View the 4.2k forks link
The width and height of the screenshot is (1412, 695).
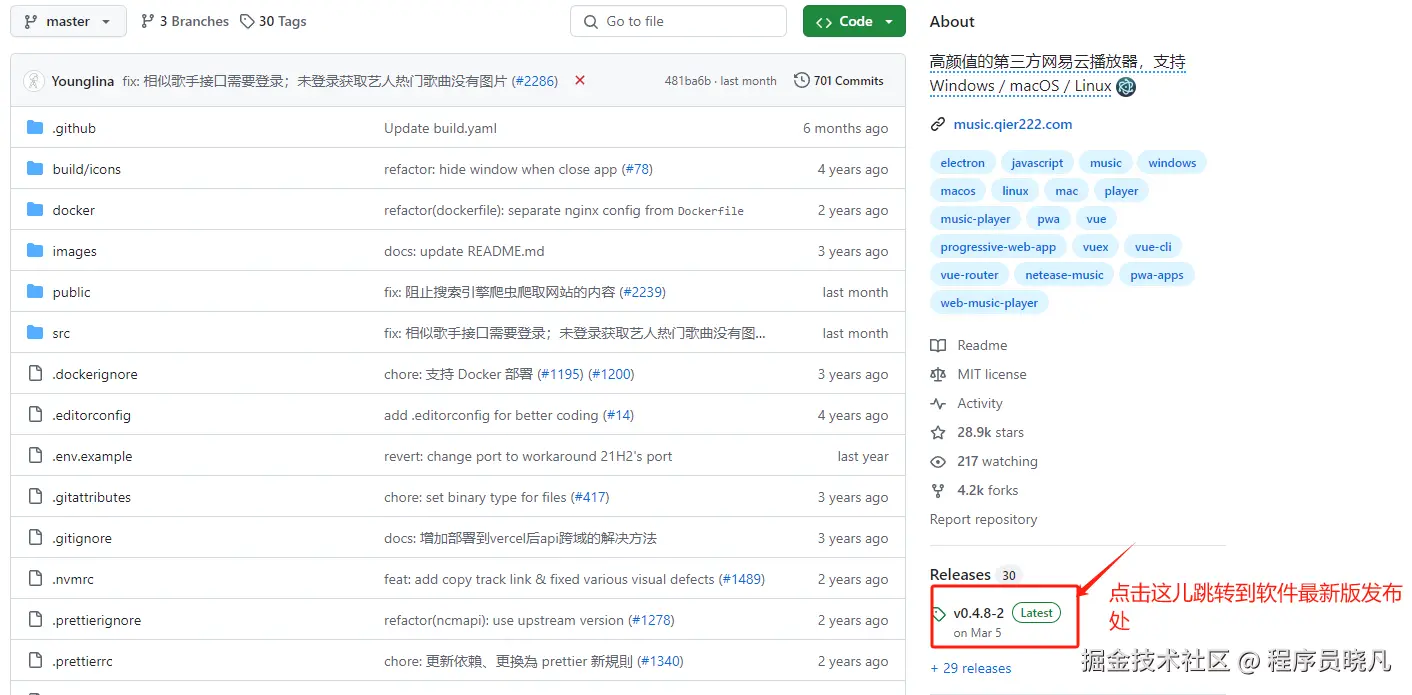pyautogui.click(x=987, y=490)
